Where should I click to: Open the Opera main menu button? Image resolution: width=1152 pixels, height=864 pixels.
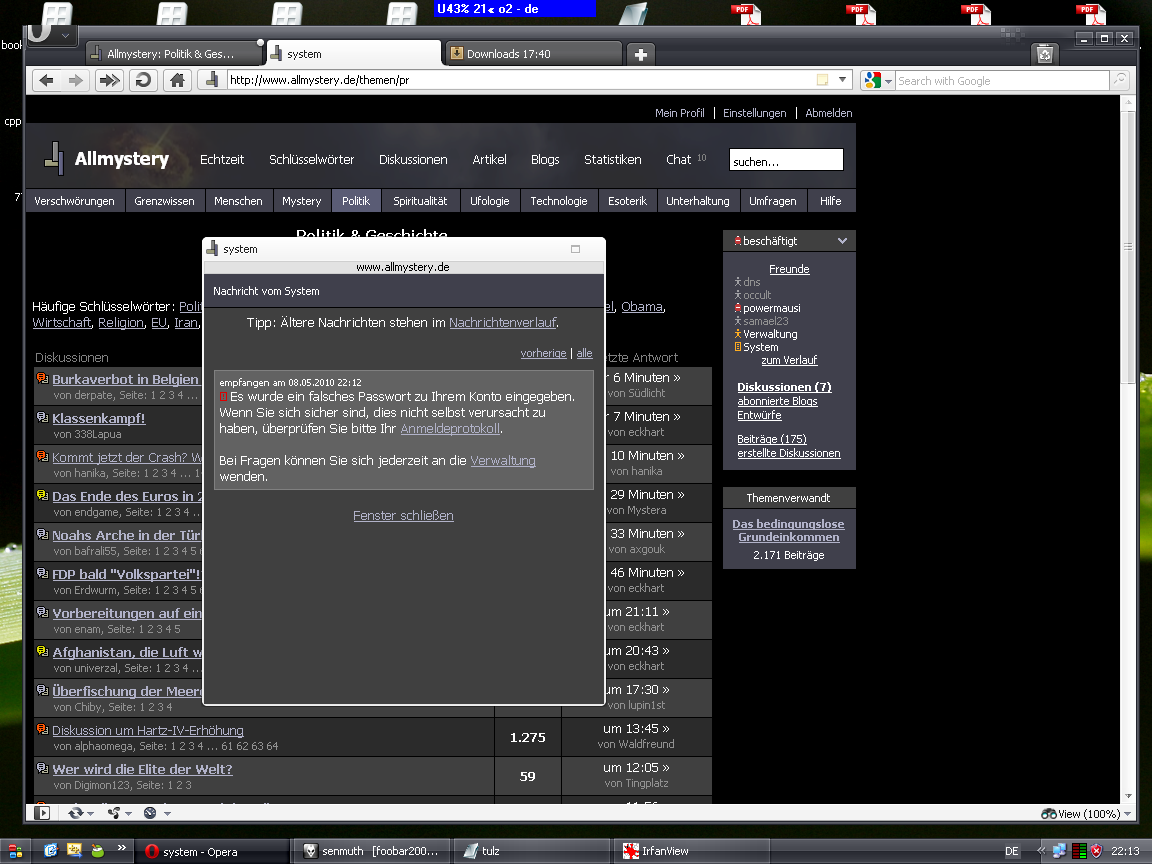click(51, 35)
